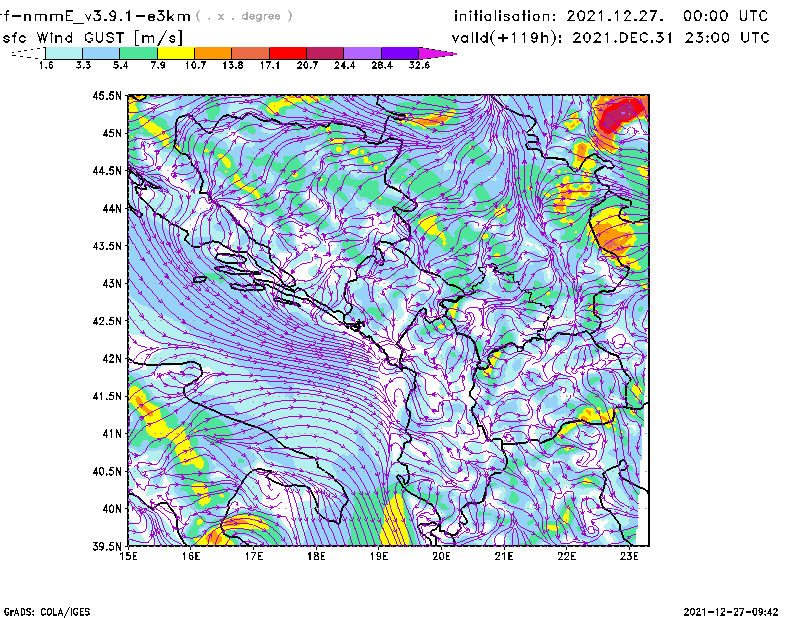
Task: Click the 40.5N latitude label
Action: point(107,471)
